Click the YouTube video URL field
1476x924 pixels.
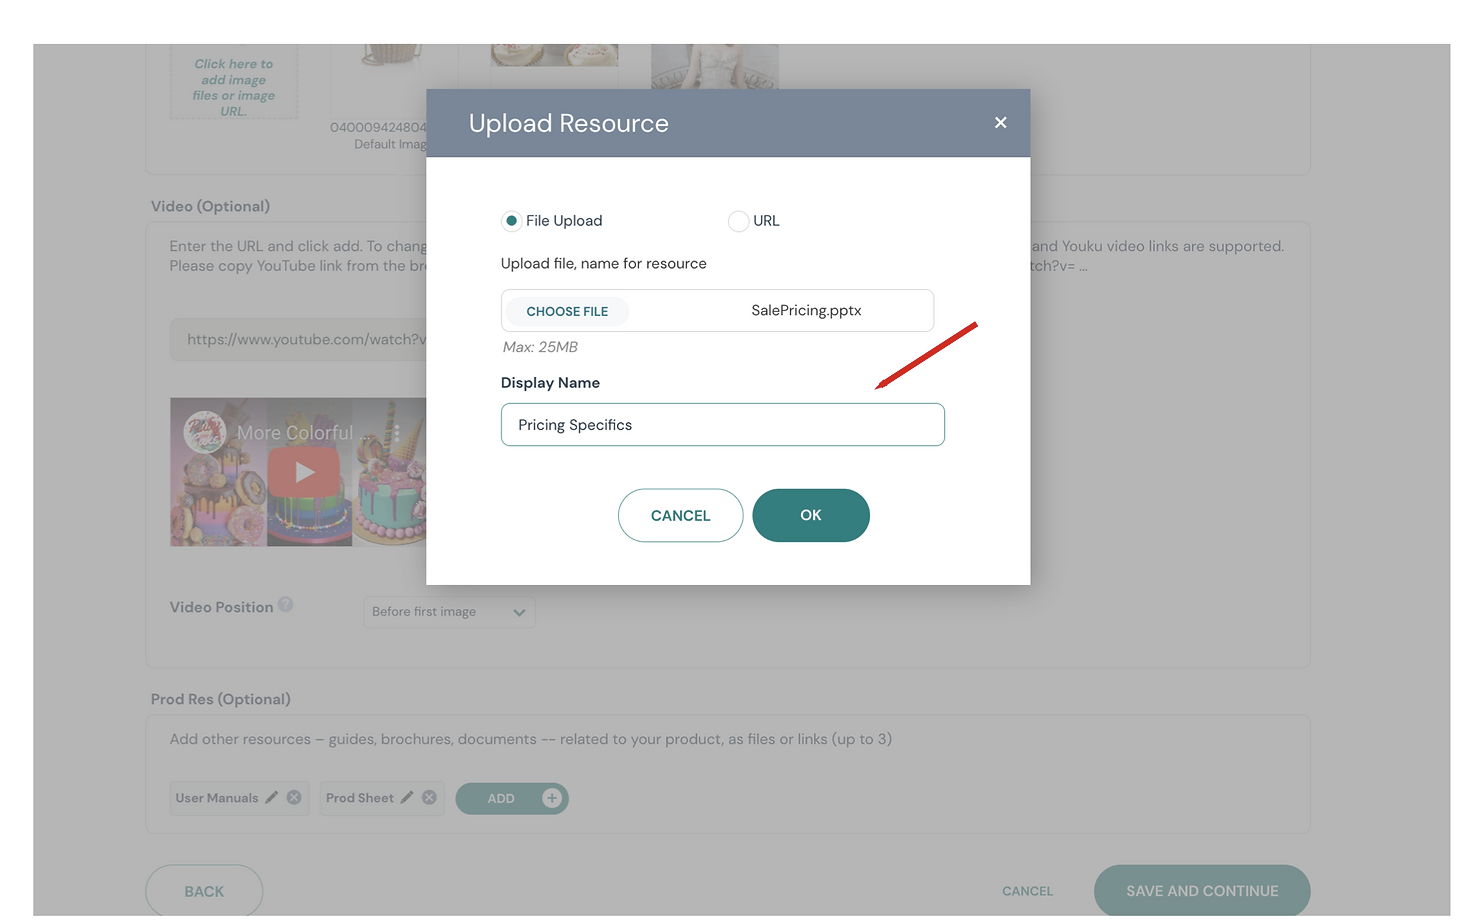300,339
